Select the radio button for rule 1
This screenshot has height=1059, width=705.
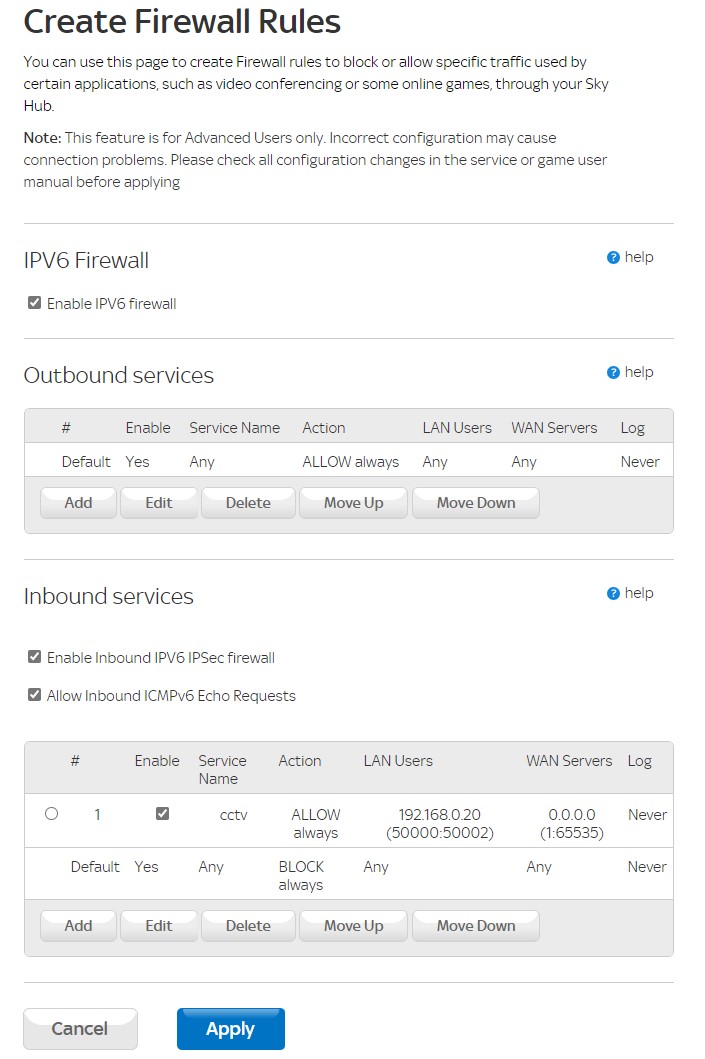[x=52, y=814]
